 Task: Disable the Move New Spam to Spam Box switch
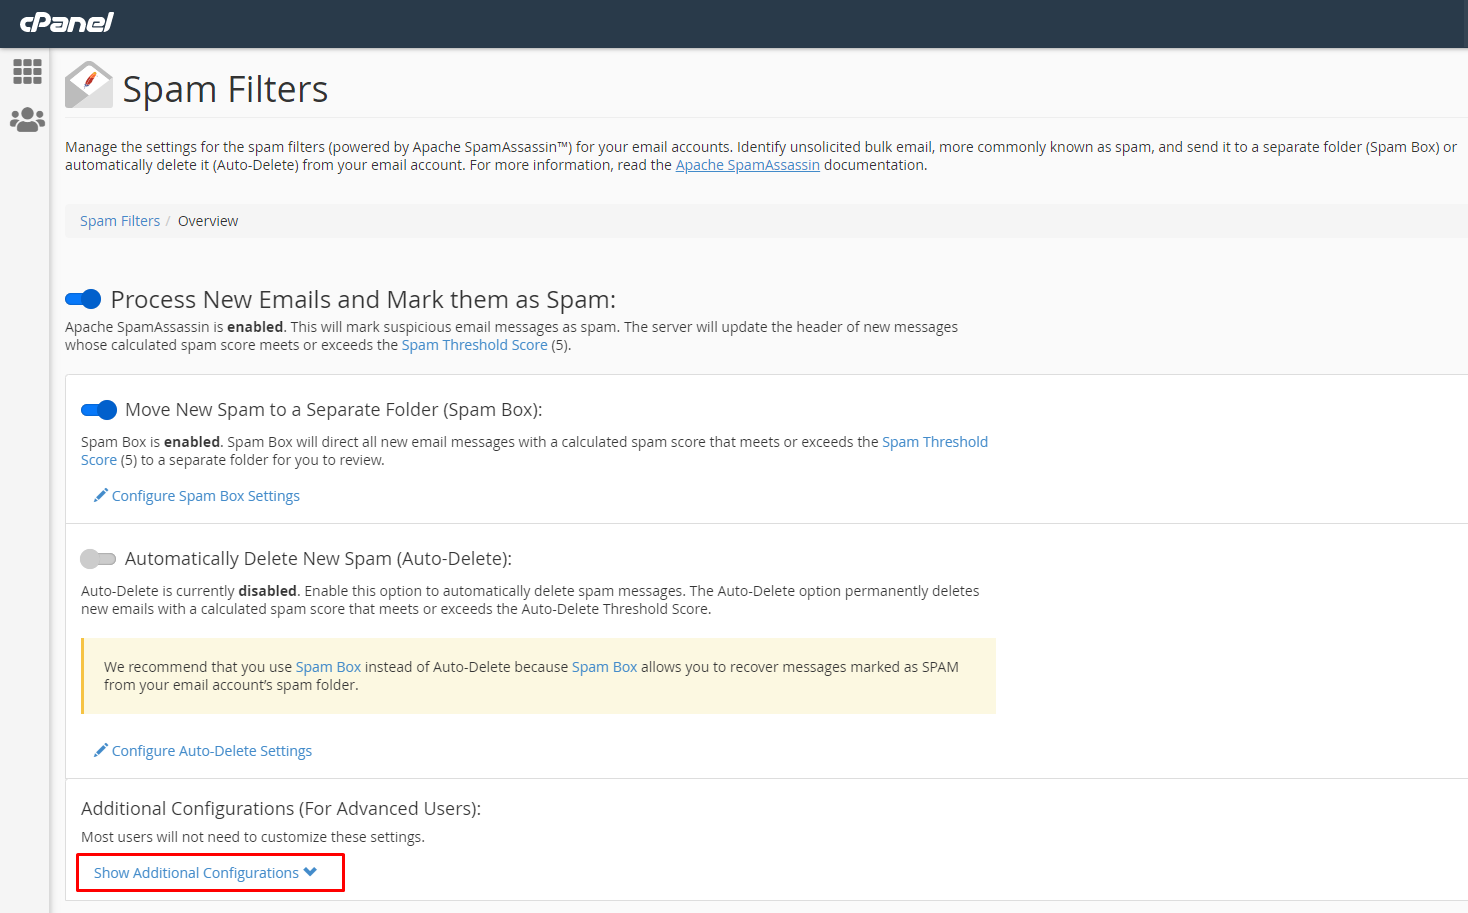tap(99, 410)
